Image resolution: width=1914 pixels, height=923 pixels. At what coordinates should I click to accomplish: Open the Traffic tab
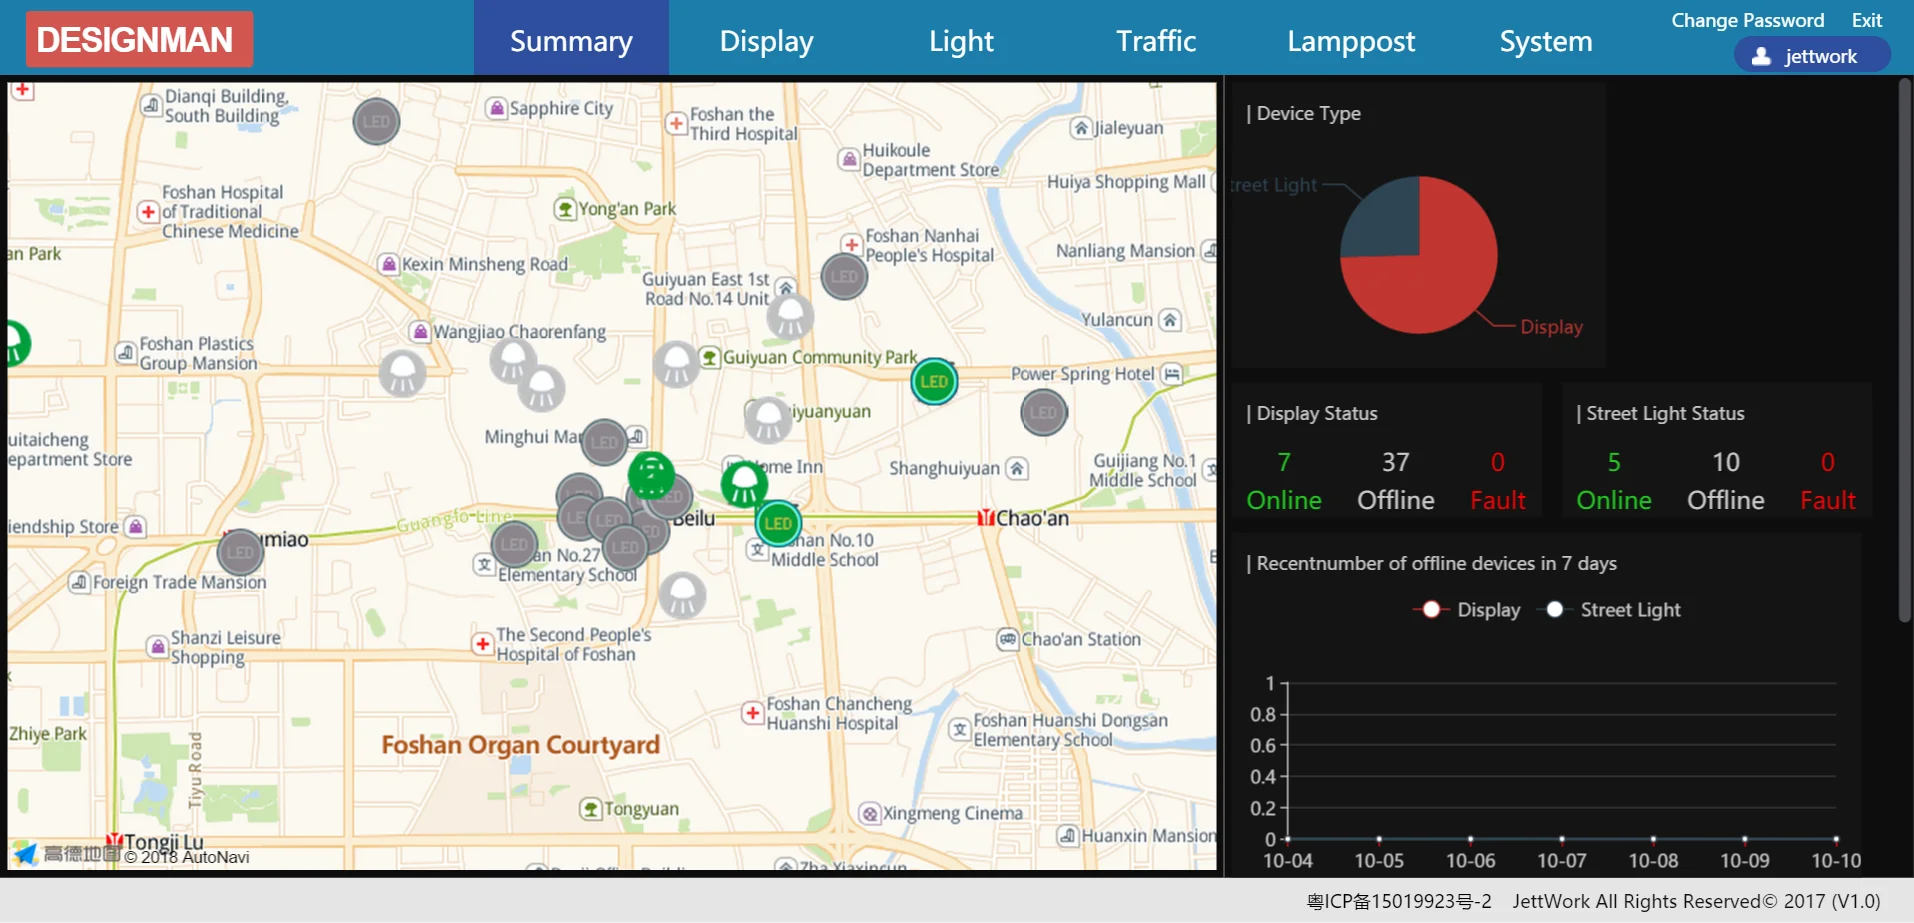1156,40
